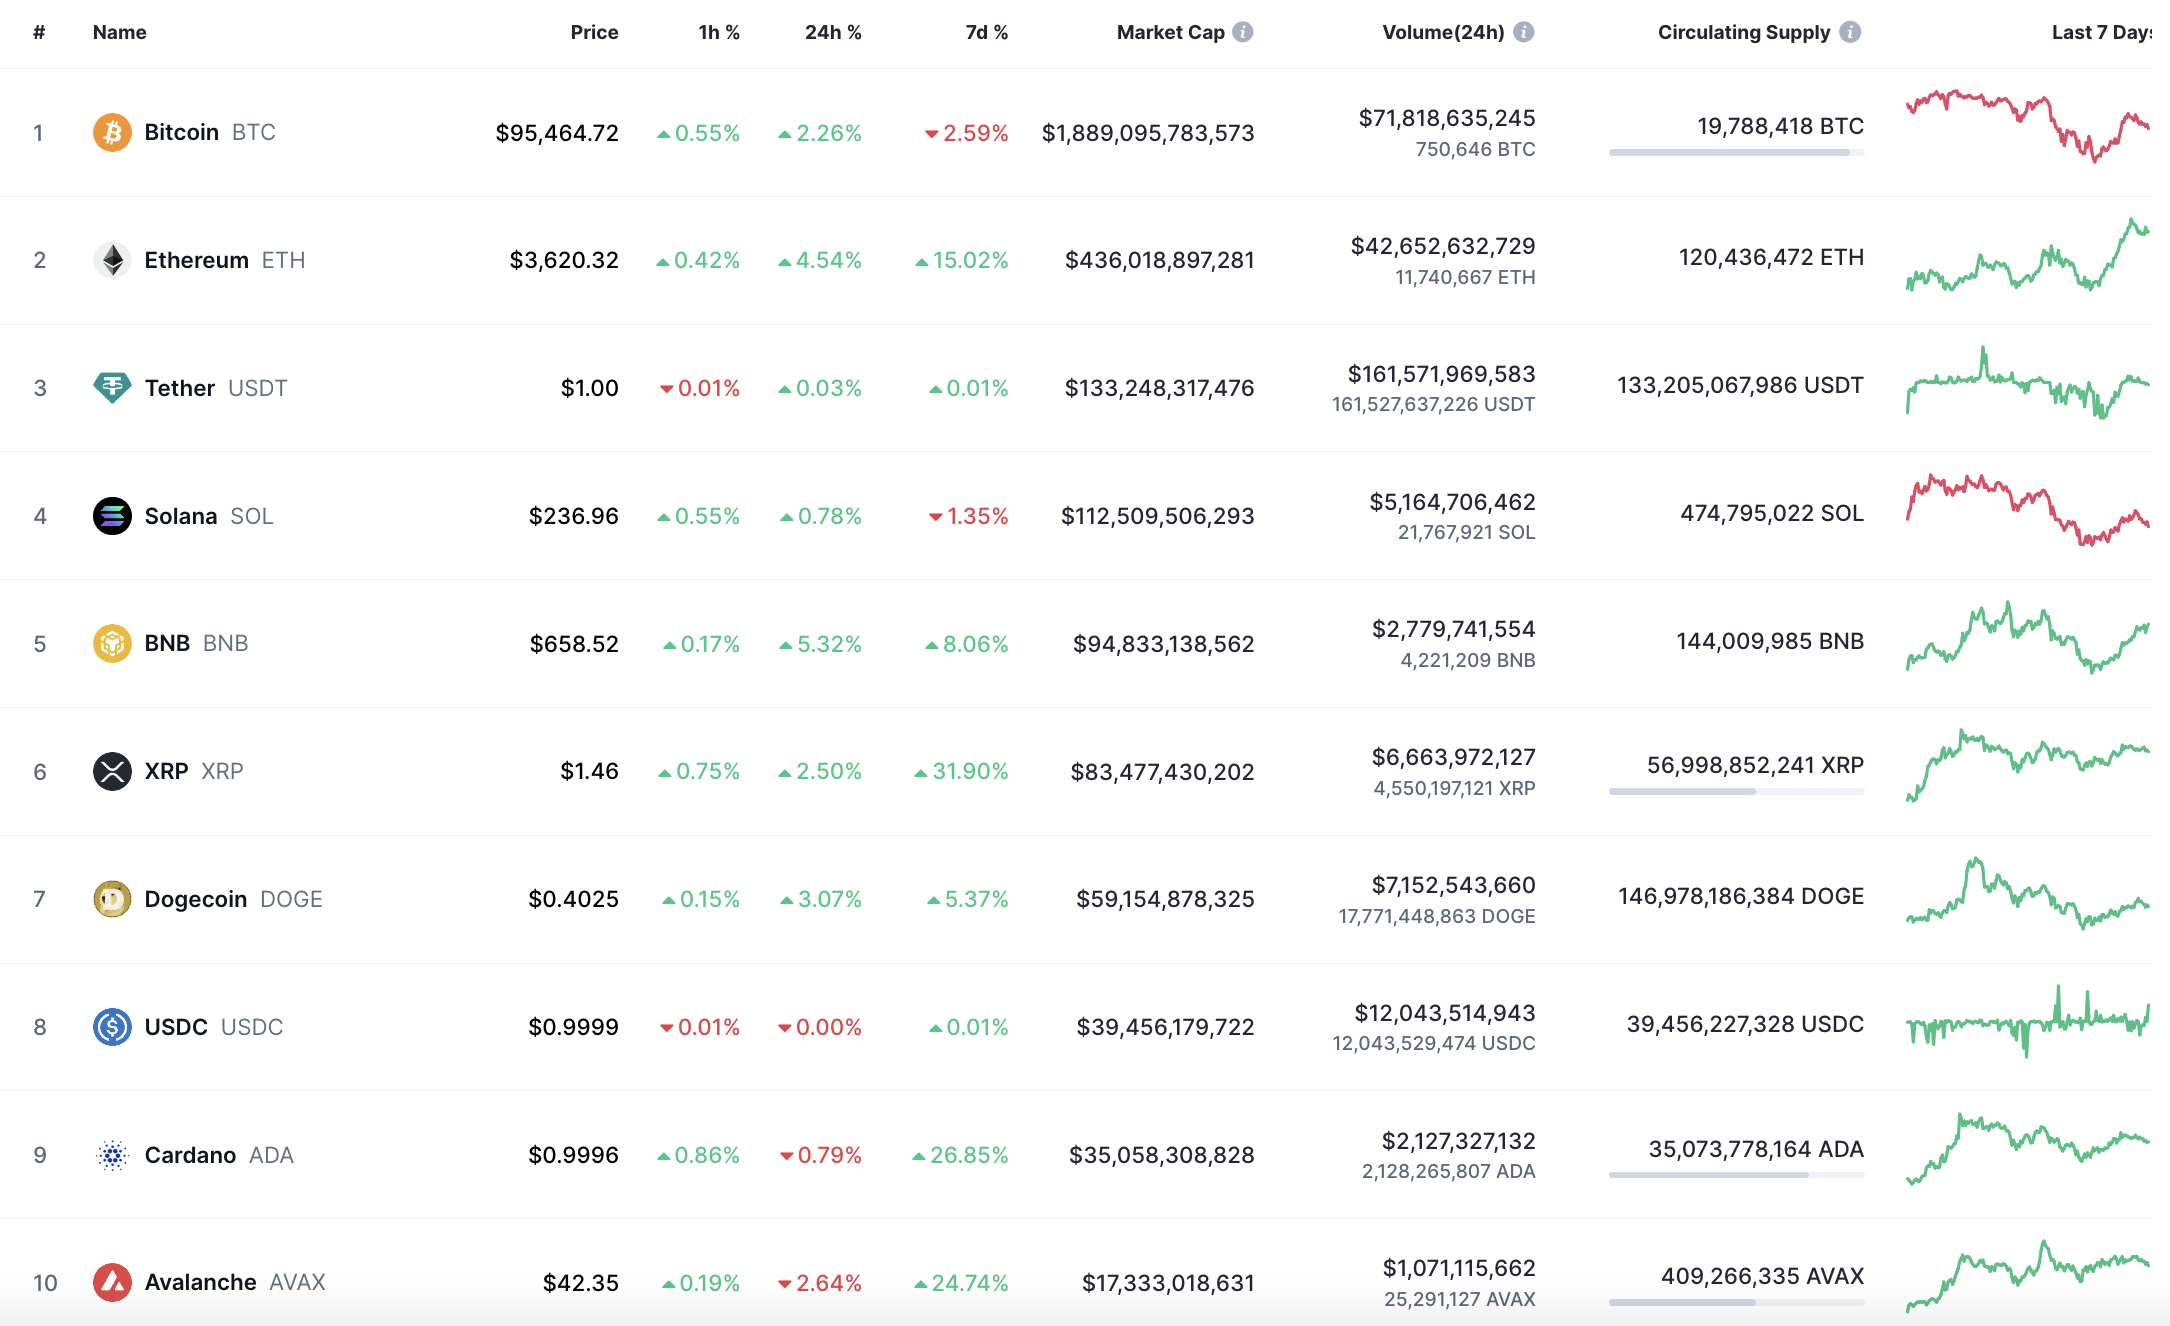
Task: Click the Circulating Supply info icon
Action: (x=1850, y=32)
